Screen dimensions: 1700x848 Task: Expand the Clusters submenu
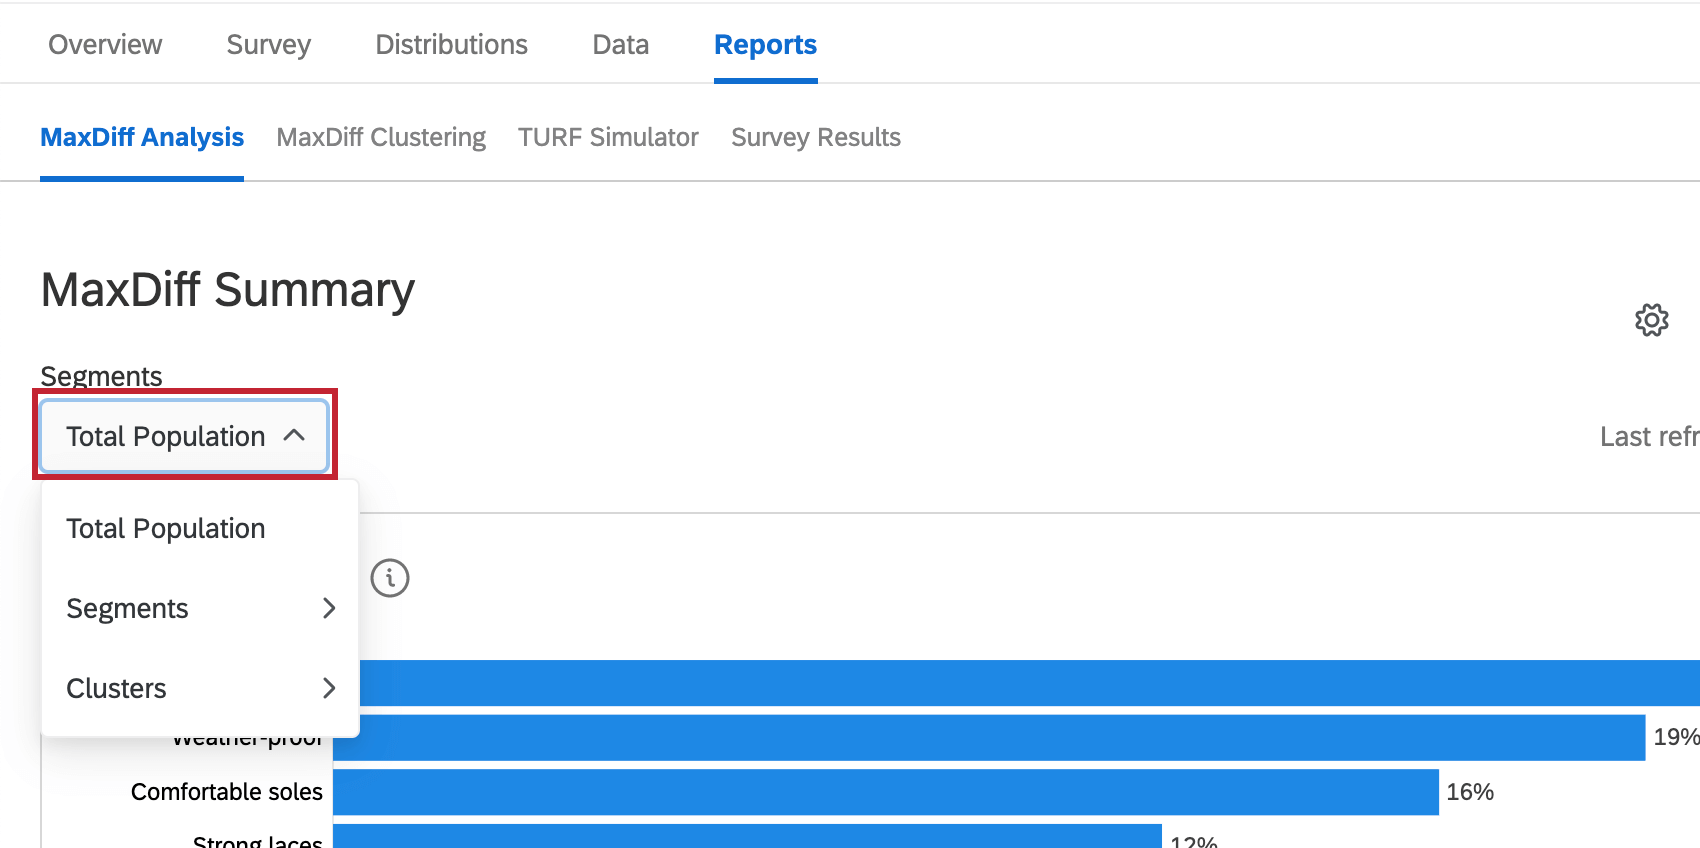tap(116, 688)
